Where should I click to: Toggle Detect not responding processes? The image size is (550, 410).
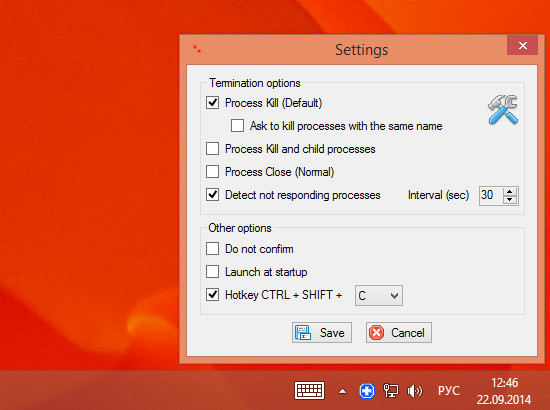point(213,195)
